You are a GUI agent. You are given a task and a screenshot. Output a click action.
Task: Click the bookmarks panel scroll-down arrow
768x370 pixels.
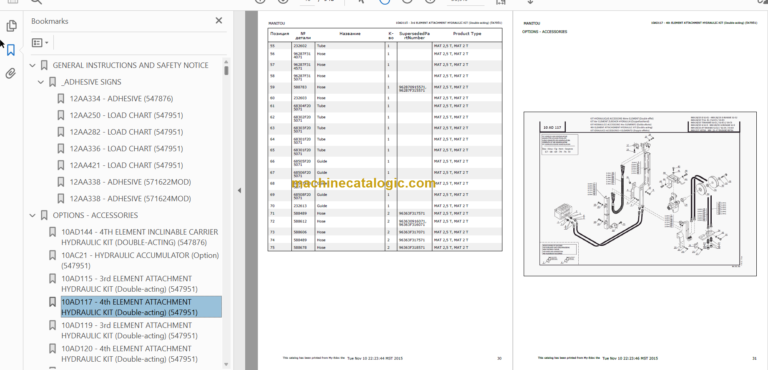pos(226,364)
